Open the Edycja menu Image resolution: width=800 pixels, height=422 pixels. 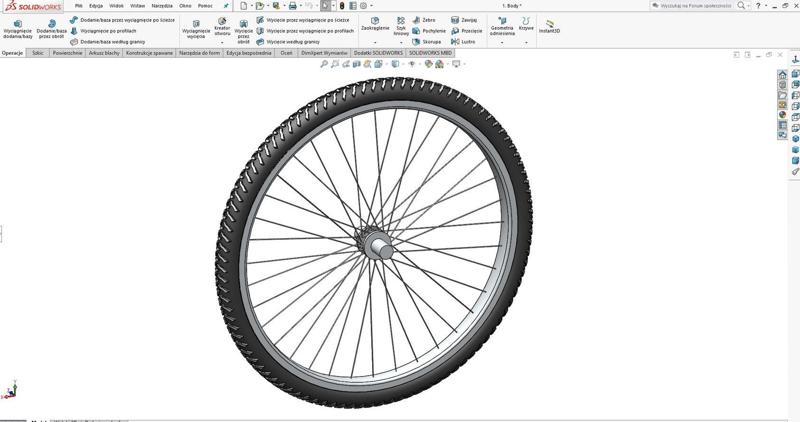point(96,6)
